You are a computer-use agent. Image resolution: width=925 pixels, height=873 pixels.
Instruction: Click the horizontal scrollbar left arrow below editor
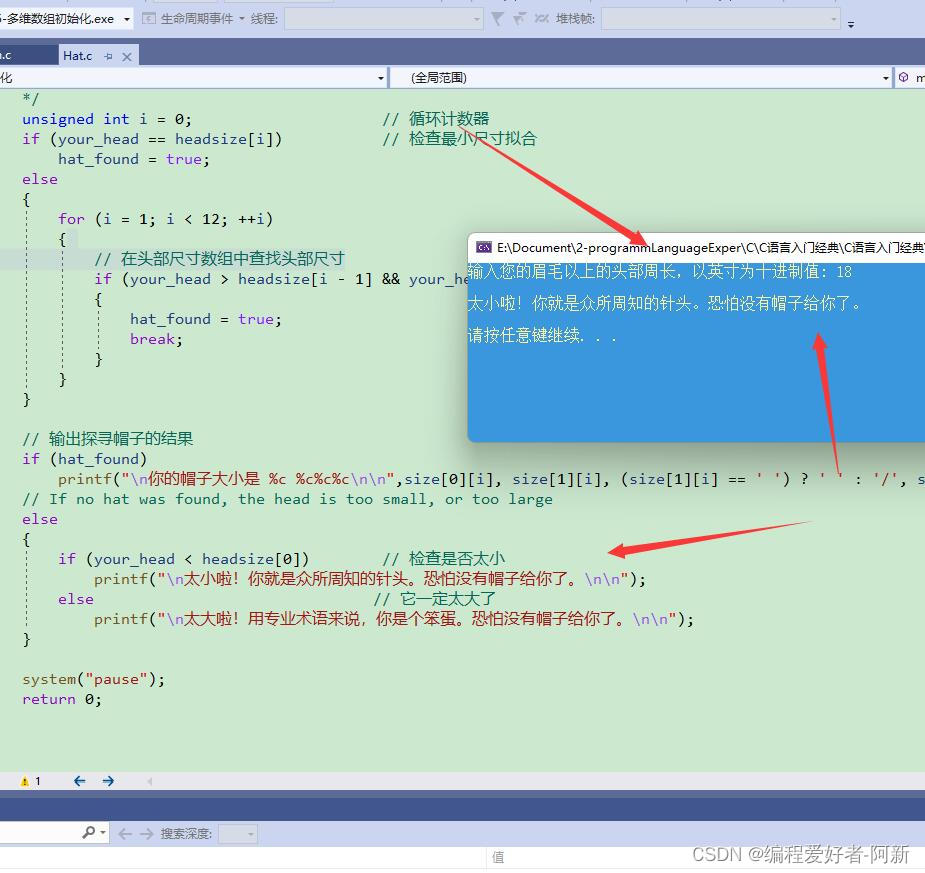click(x=150, y=781)
